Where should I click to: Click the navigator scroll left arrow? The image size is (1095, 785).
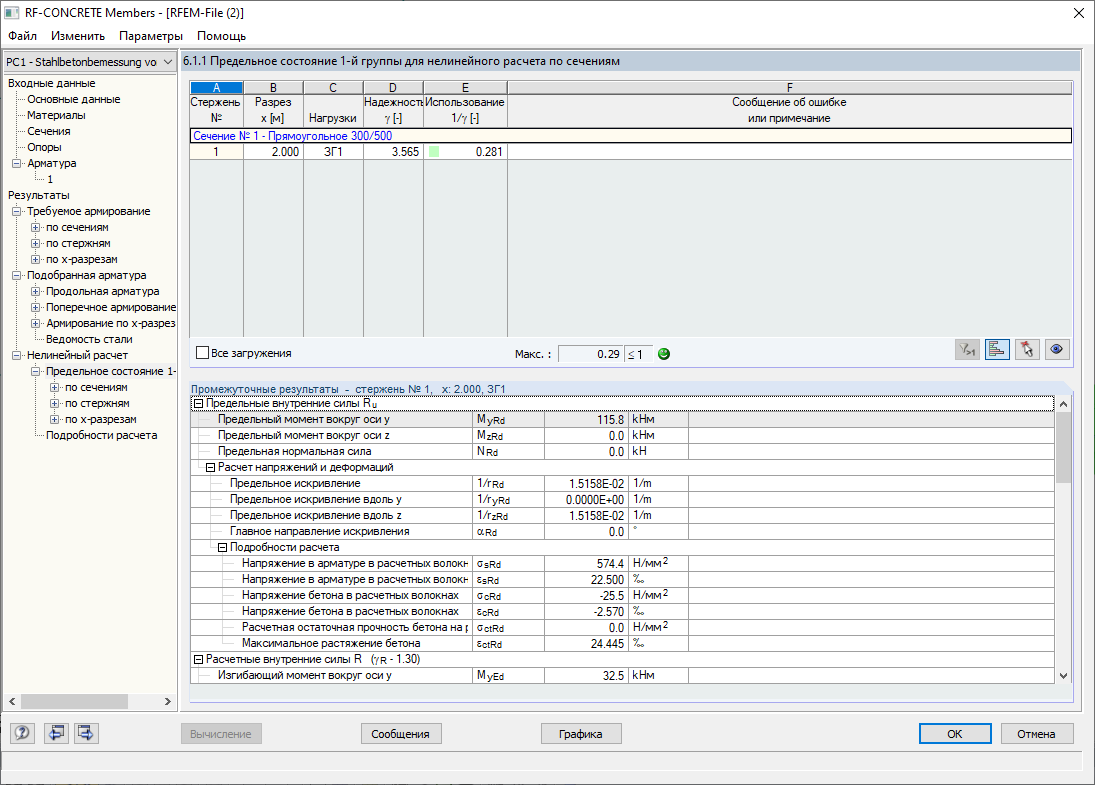(12, 701)
